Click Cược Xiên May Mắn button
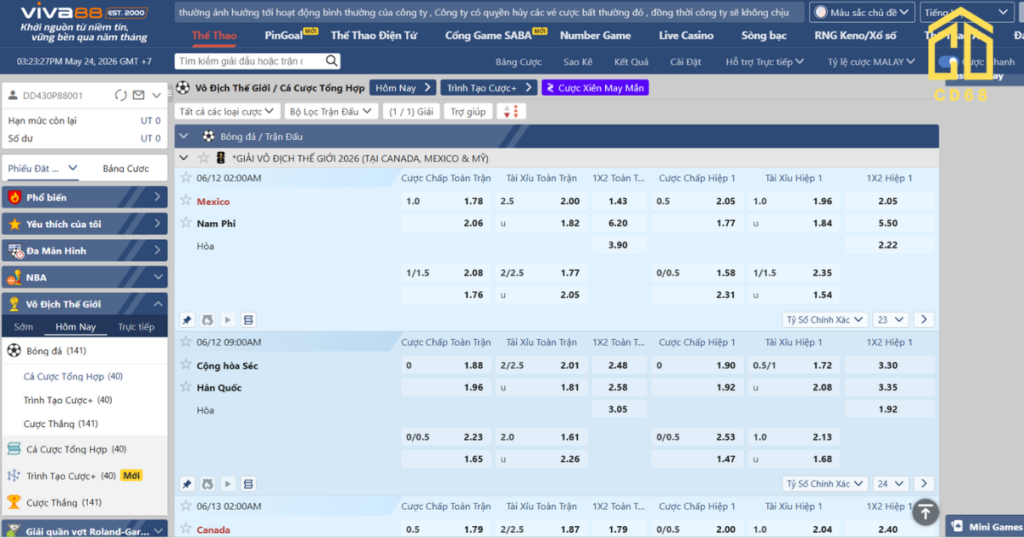The image size is (1024, 538). (595, 87)
